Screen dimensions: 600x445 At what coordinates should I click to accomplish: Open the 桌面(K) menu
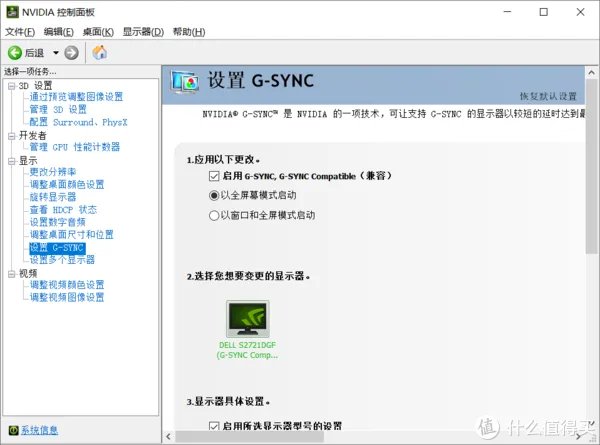pos(98,32)
